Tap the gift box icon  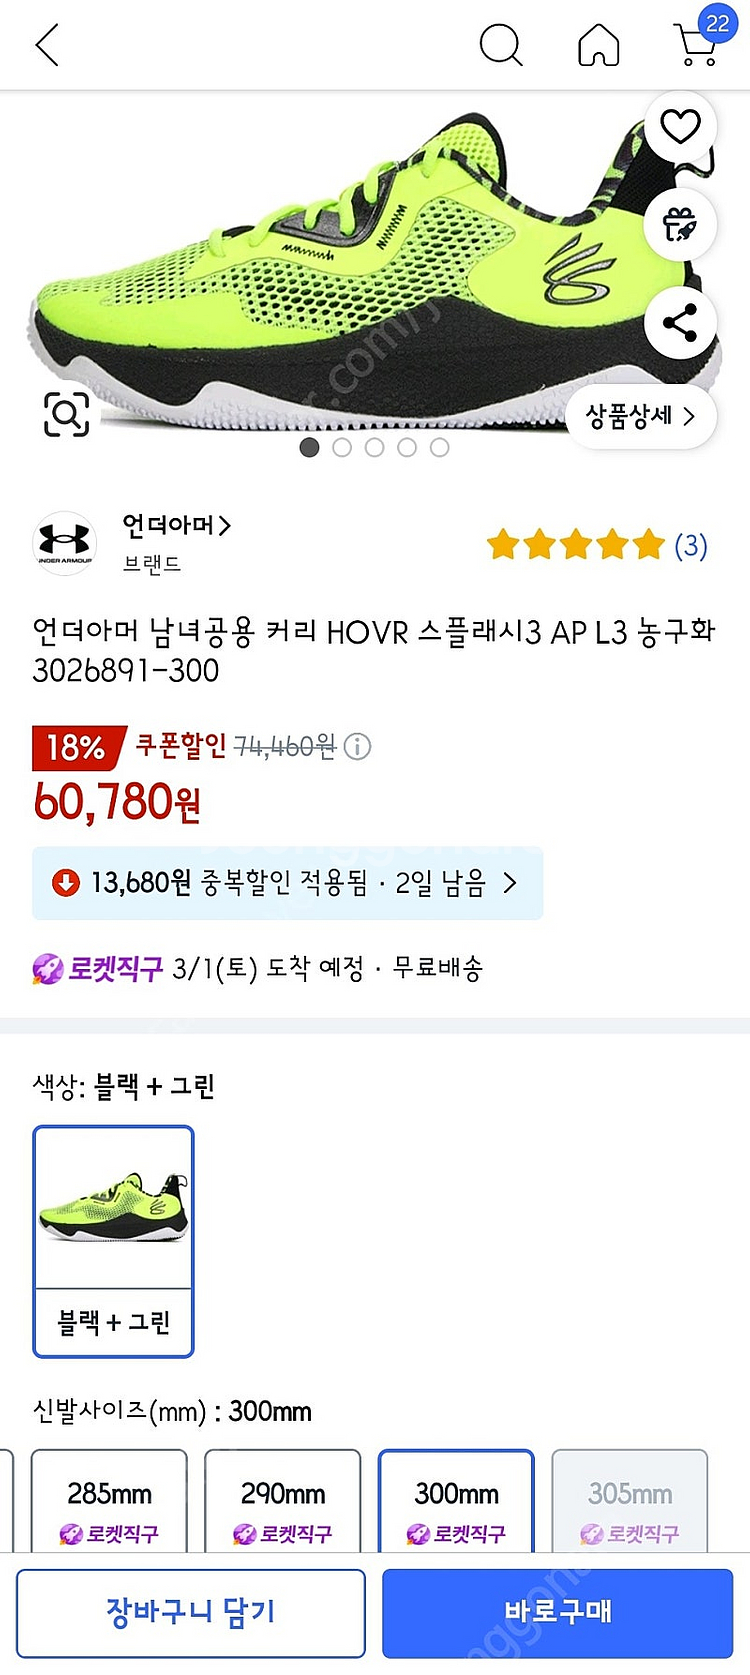coord(680,224)
